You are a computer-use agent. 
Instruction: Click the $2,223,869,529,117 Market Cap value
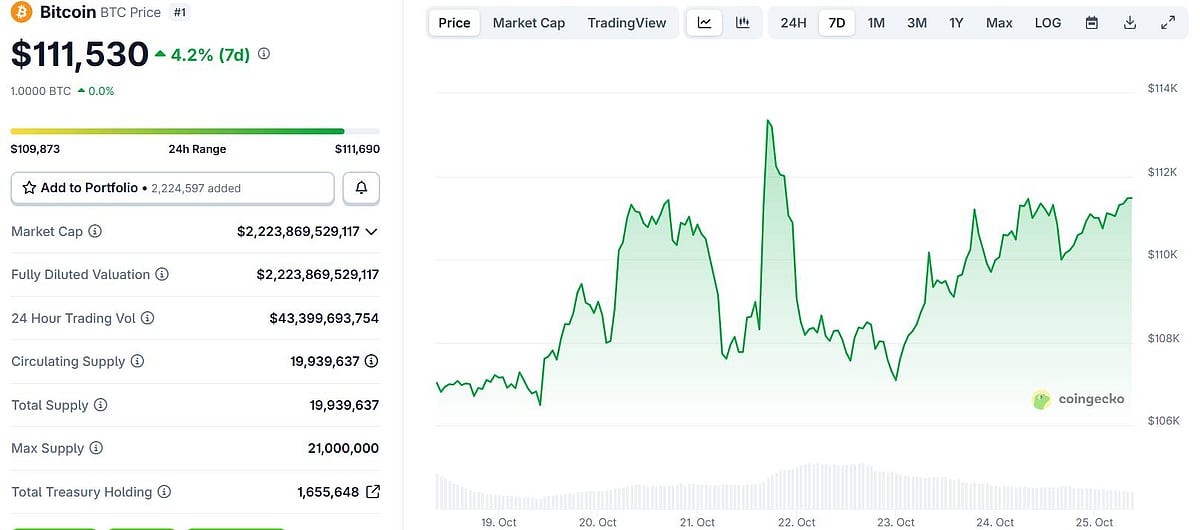click(x=298, y=231)
